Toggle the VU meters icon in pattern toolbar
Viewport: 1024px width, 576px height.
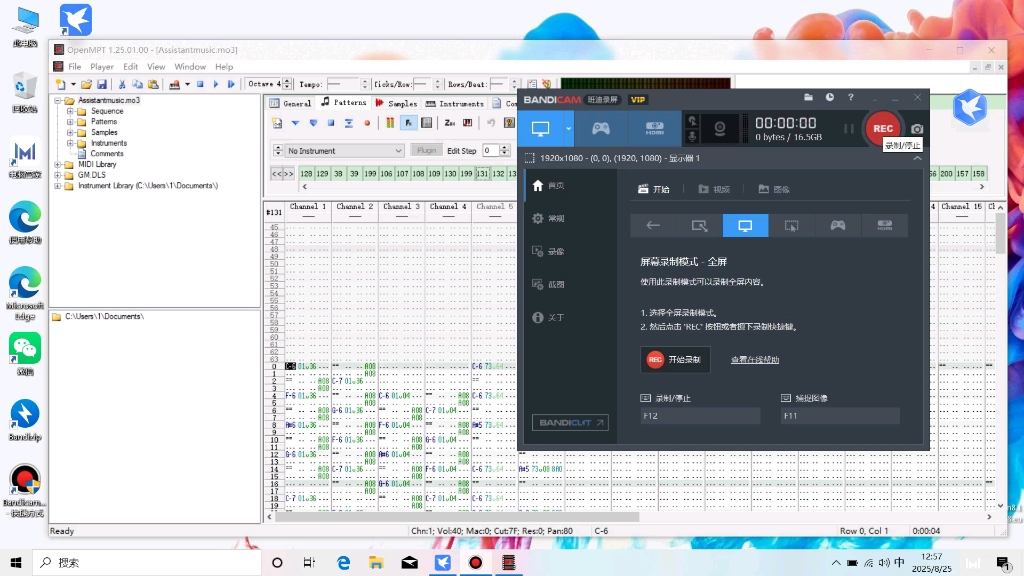(390, 123)
